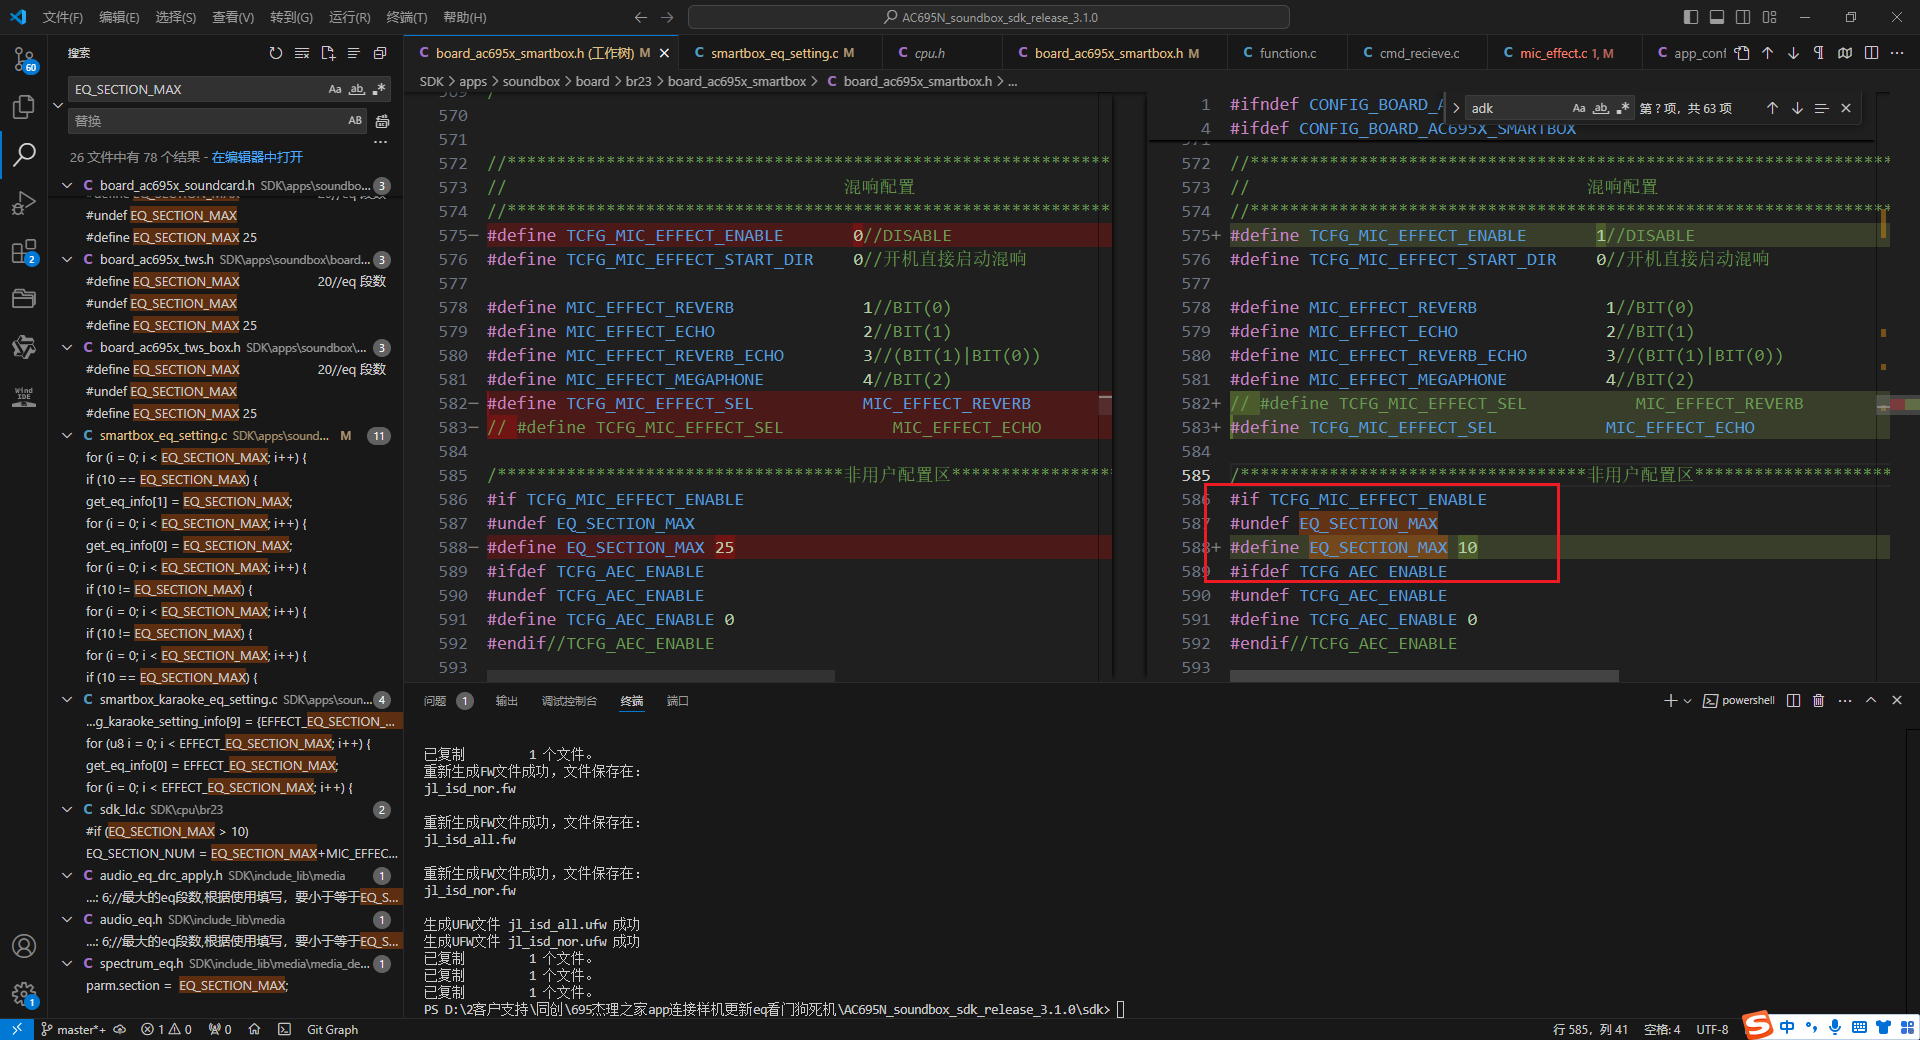The height and width of the screenshot is (1040, 1920).
Task: Open Git Graph from the status bar
Action: point(332,1029)
